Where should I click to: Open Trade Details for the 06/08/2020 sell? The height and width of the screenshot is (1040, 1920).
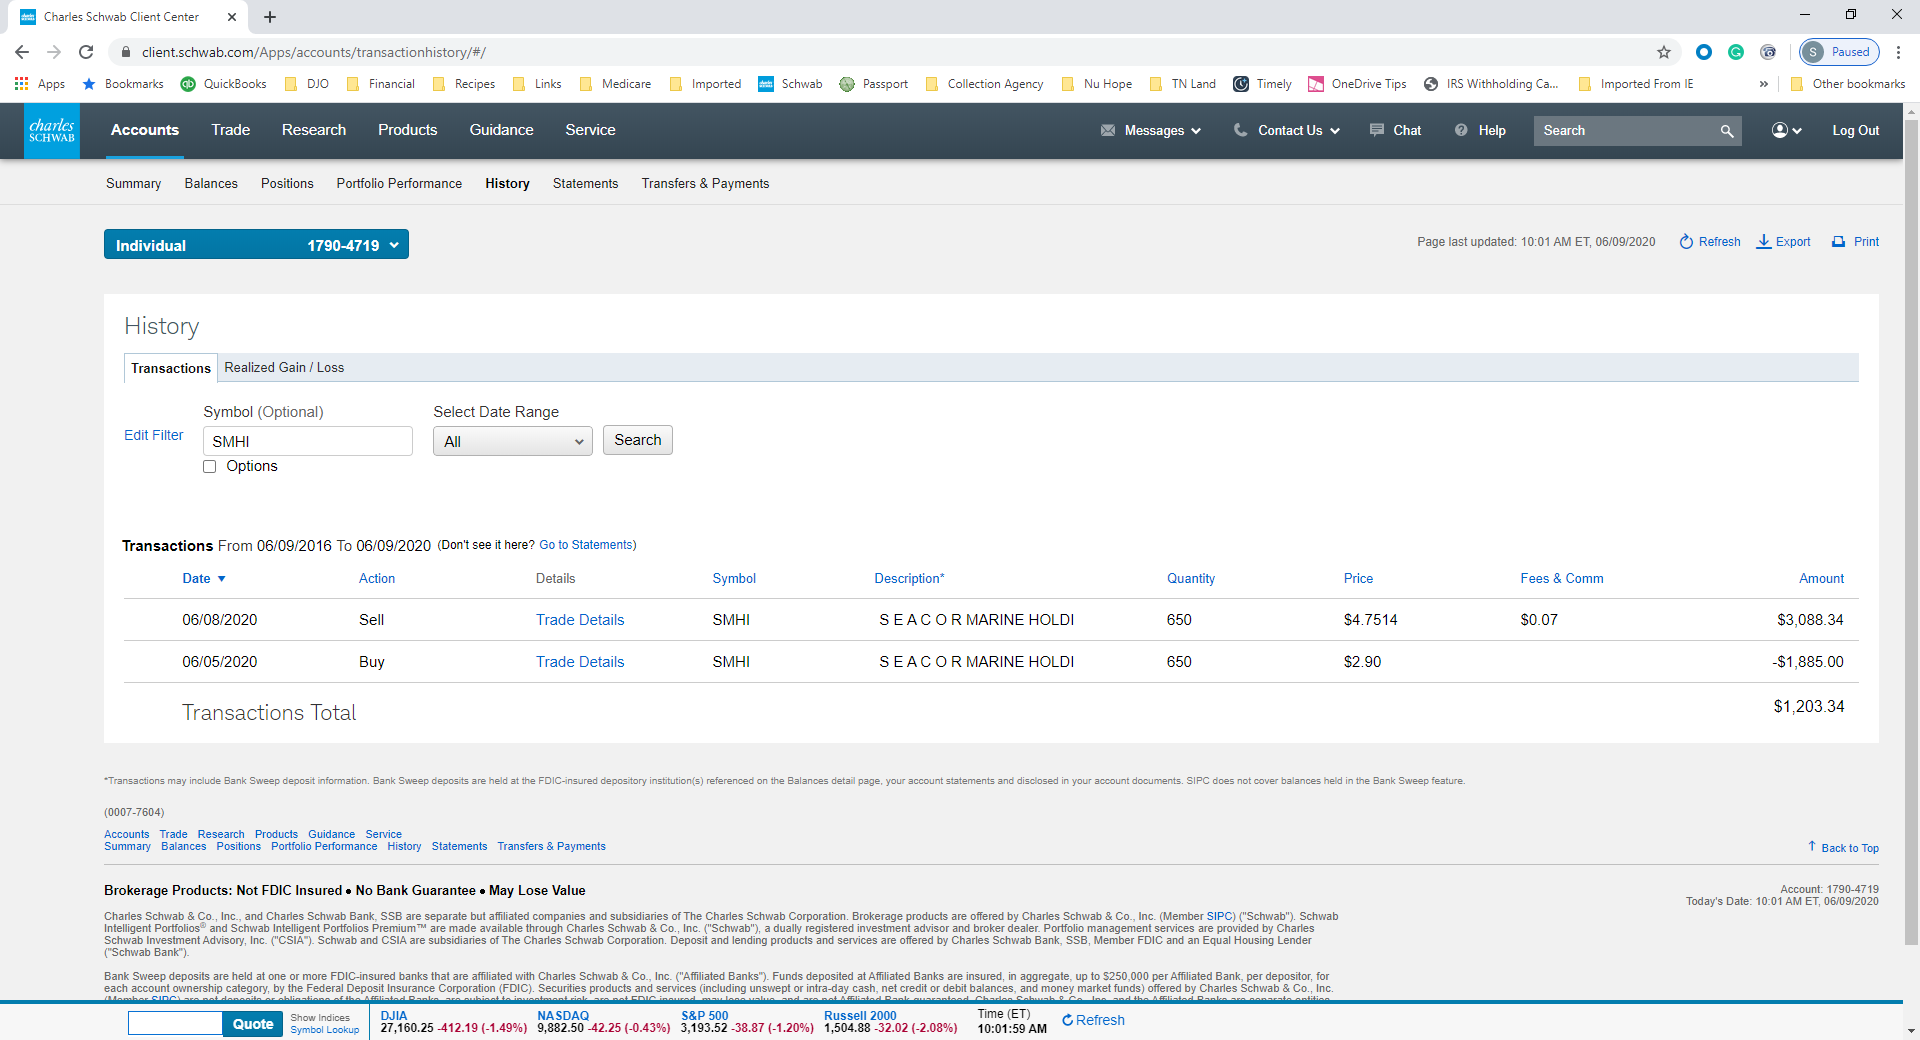(579, 620)
